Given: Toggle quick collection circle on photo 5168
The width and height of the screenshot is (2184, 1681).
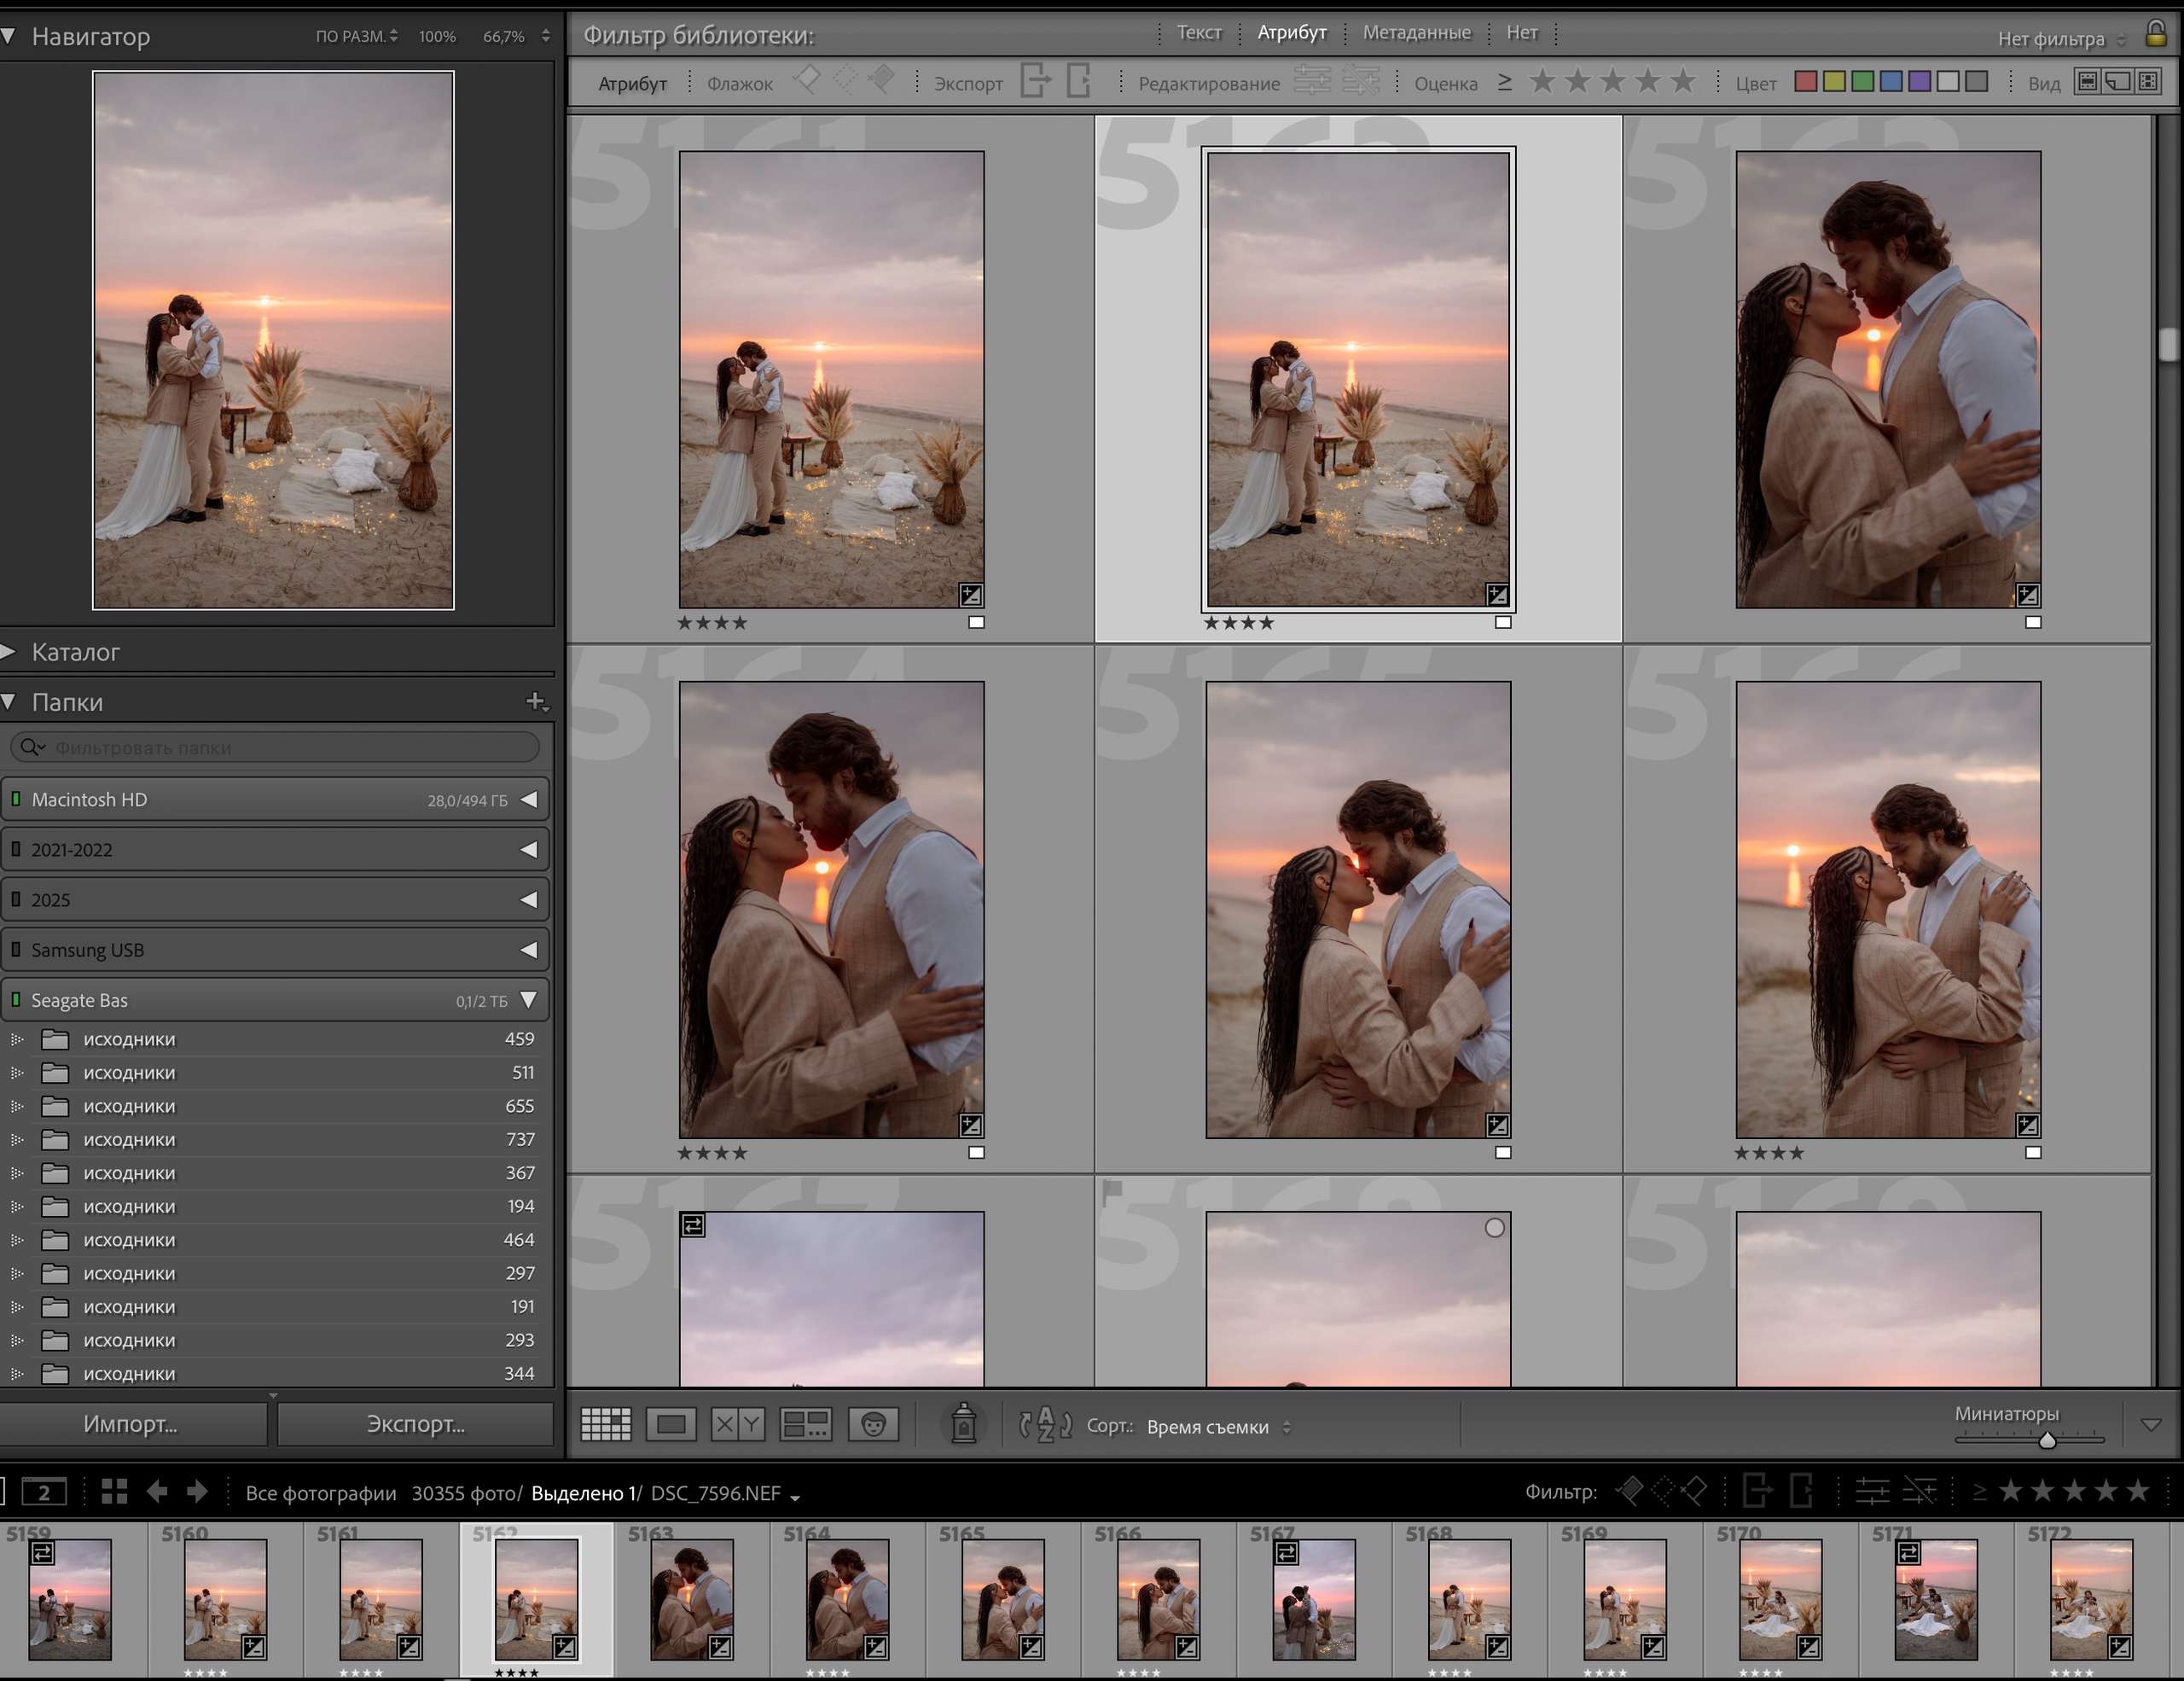Looking at the screenshot, I should tap(1494, 1228).
